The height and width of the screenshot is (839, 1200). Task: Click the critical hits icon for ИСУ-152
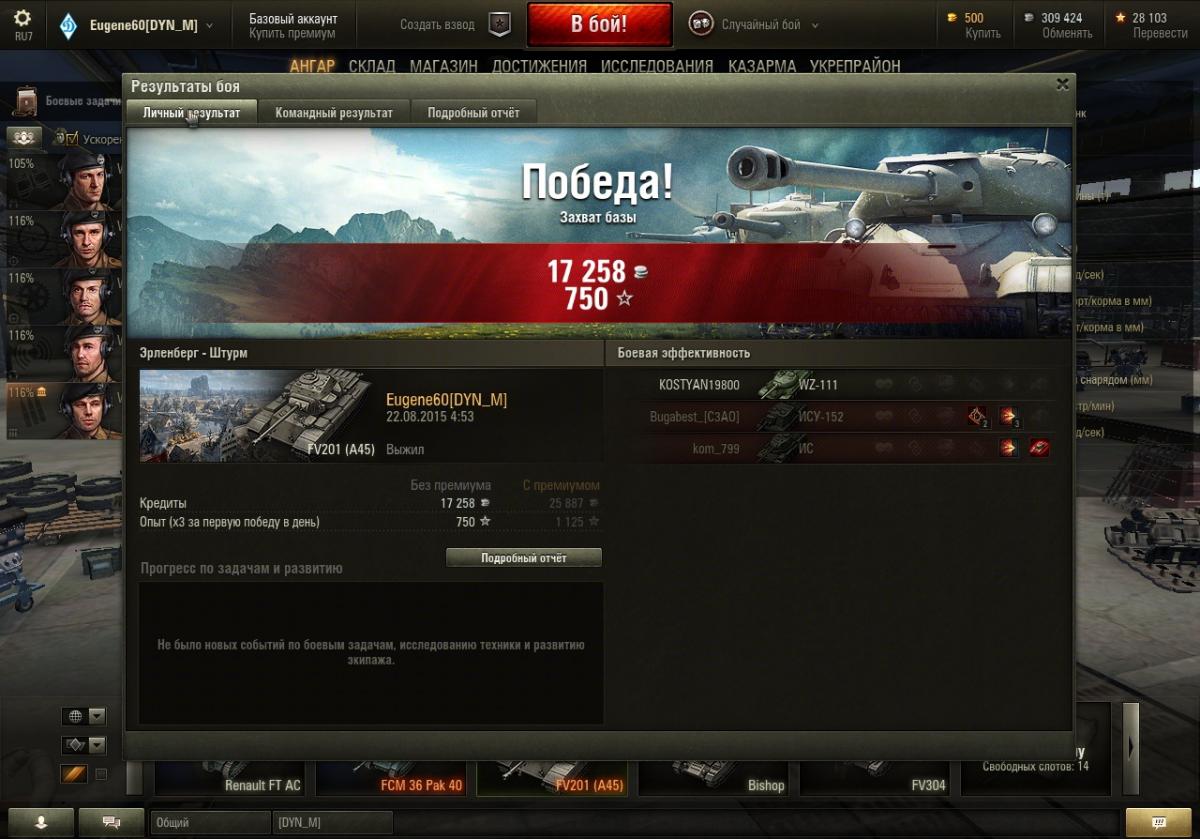[x=977, y=416]
